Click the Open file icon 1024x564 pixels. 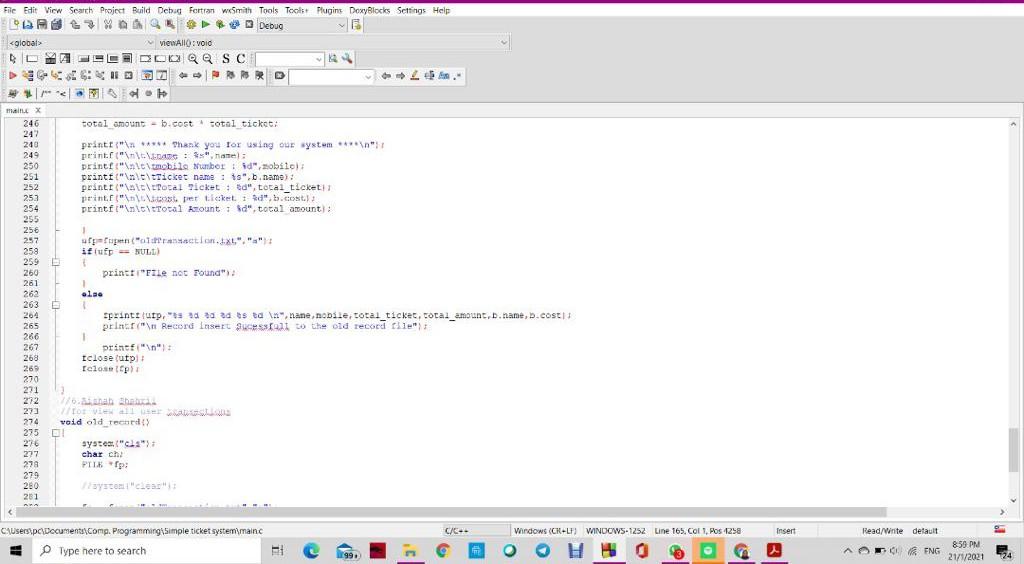pos(27,25)
